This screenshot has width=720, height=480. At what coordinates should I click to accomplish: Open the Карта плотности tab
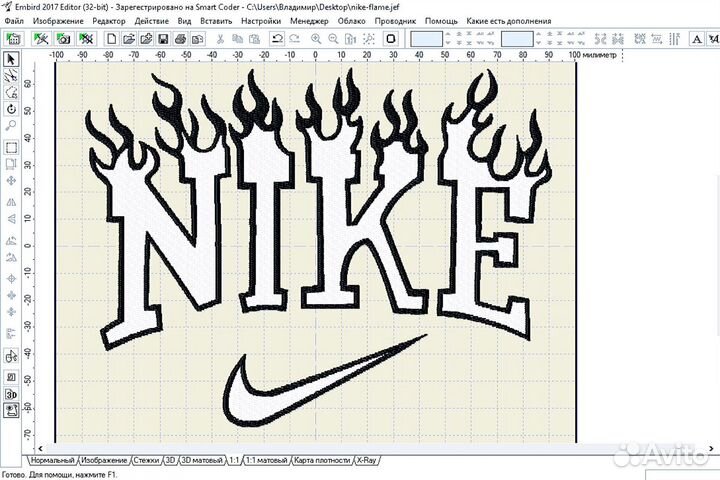[320, 461]
